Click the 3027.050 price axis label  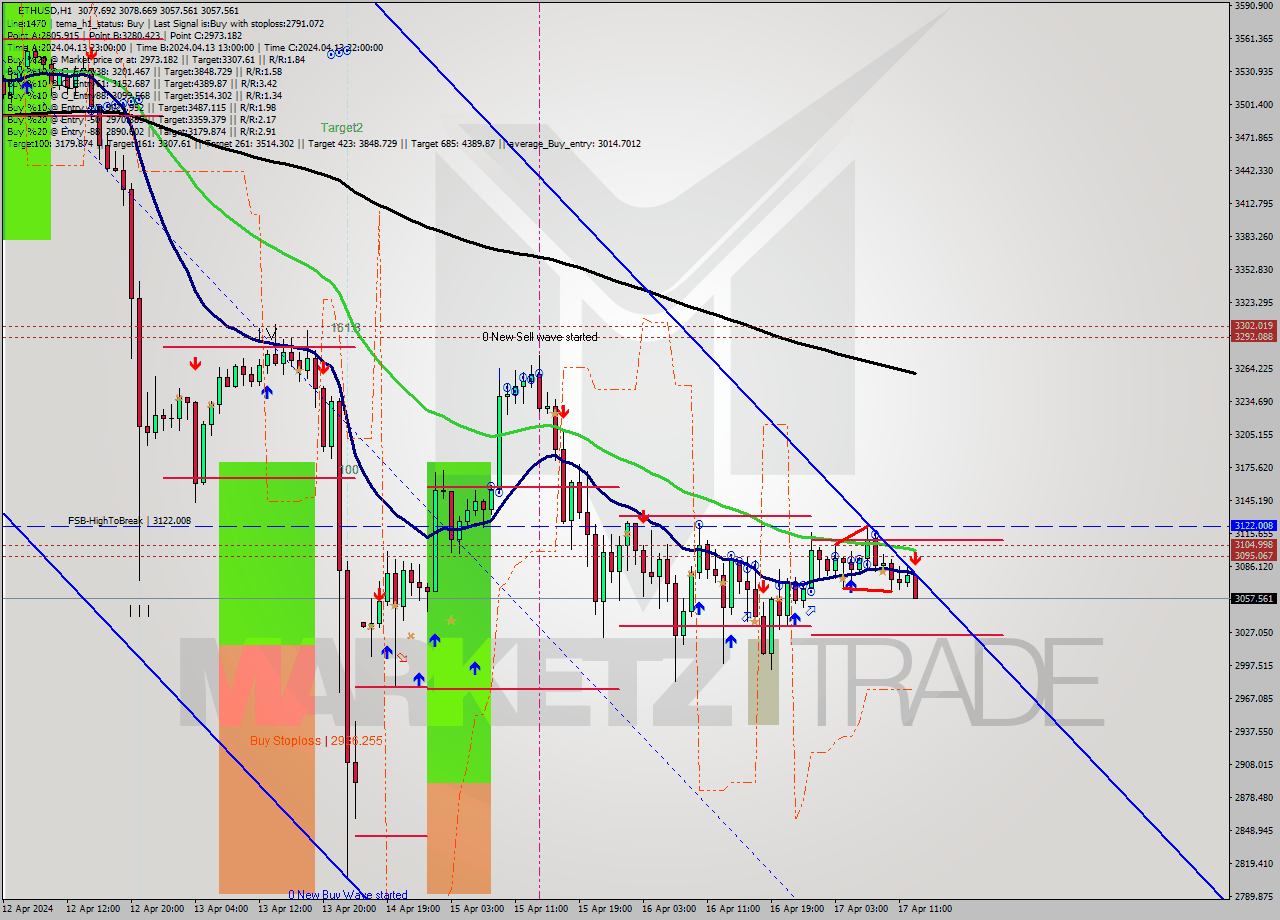click(x=1254, y=633)
